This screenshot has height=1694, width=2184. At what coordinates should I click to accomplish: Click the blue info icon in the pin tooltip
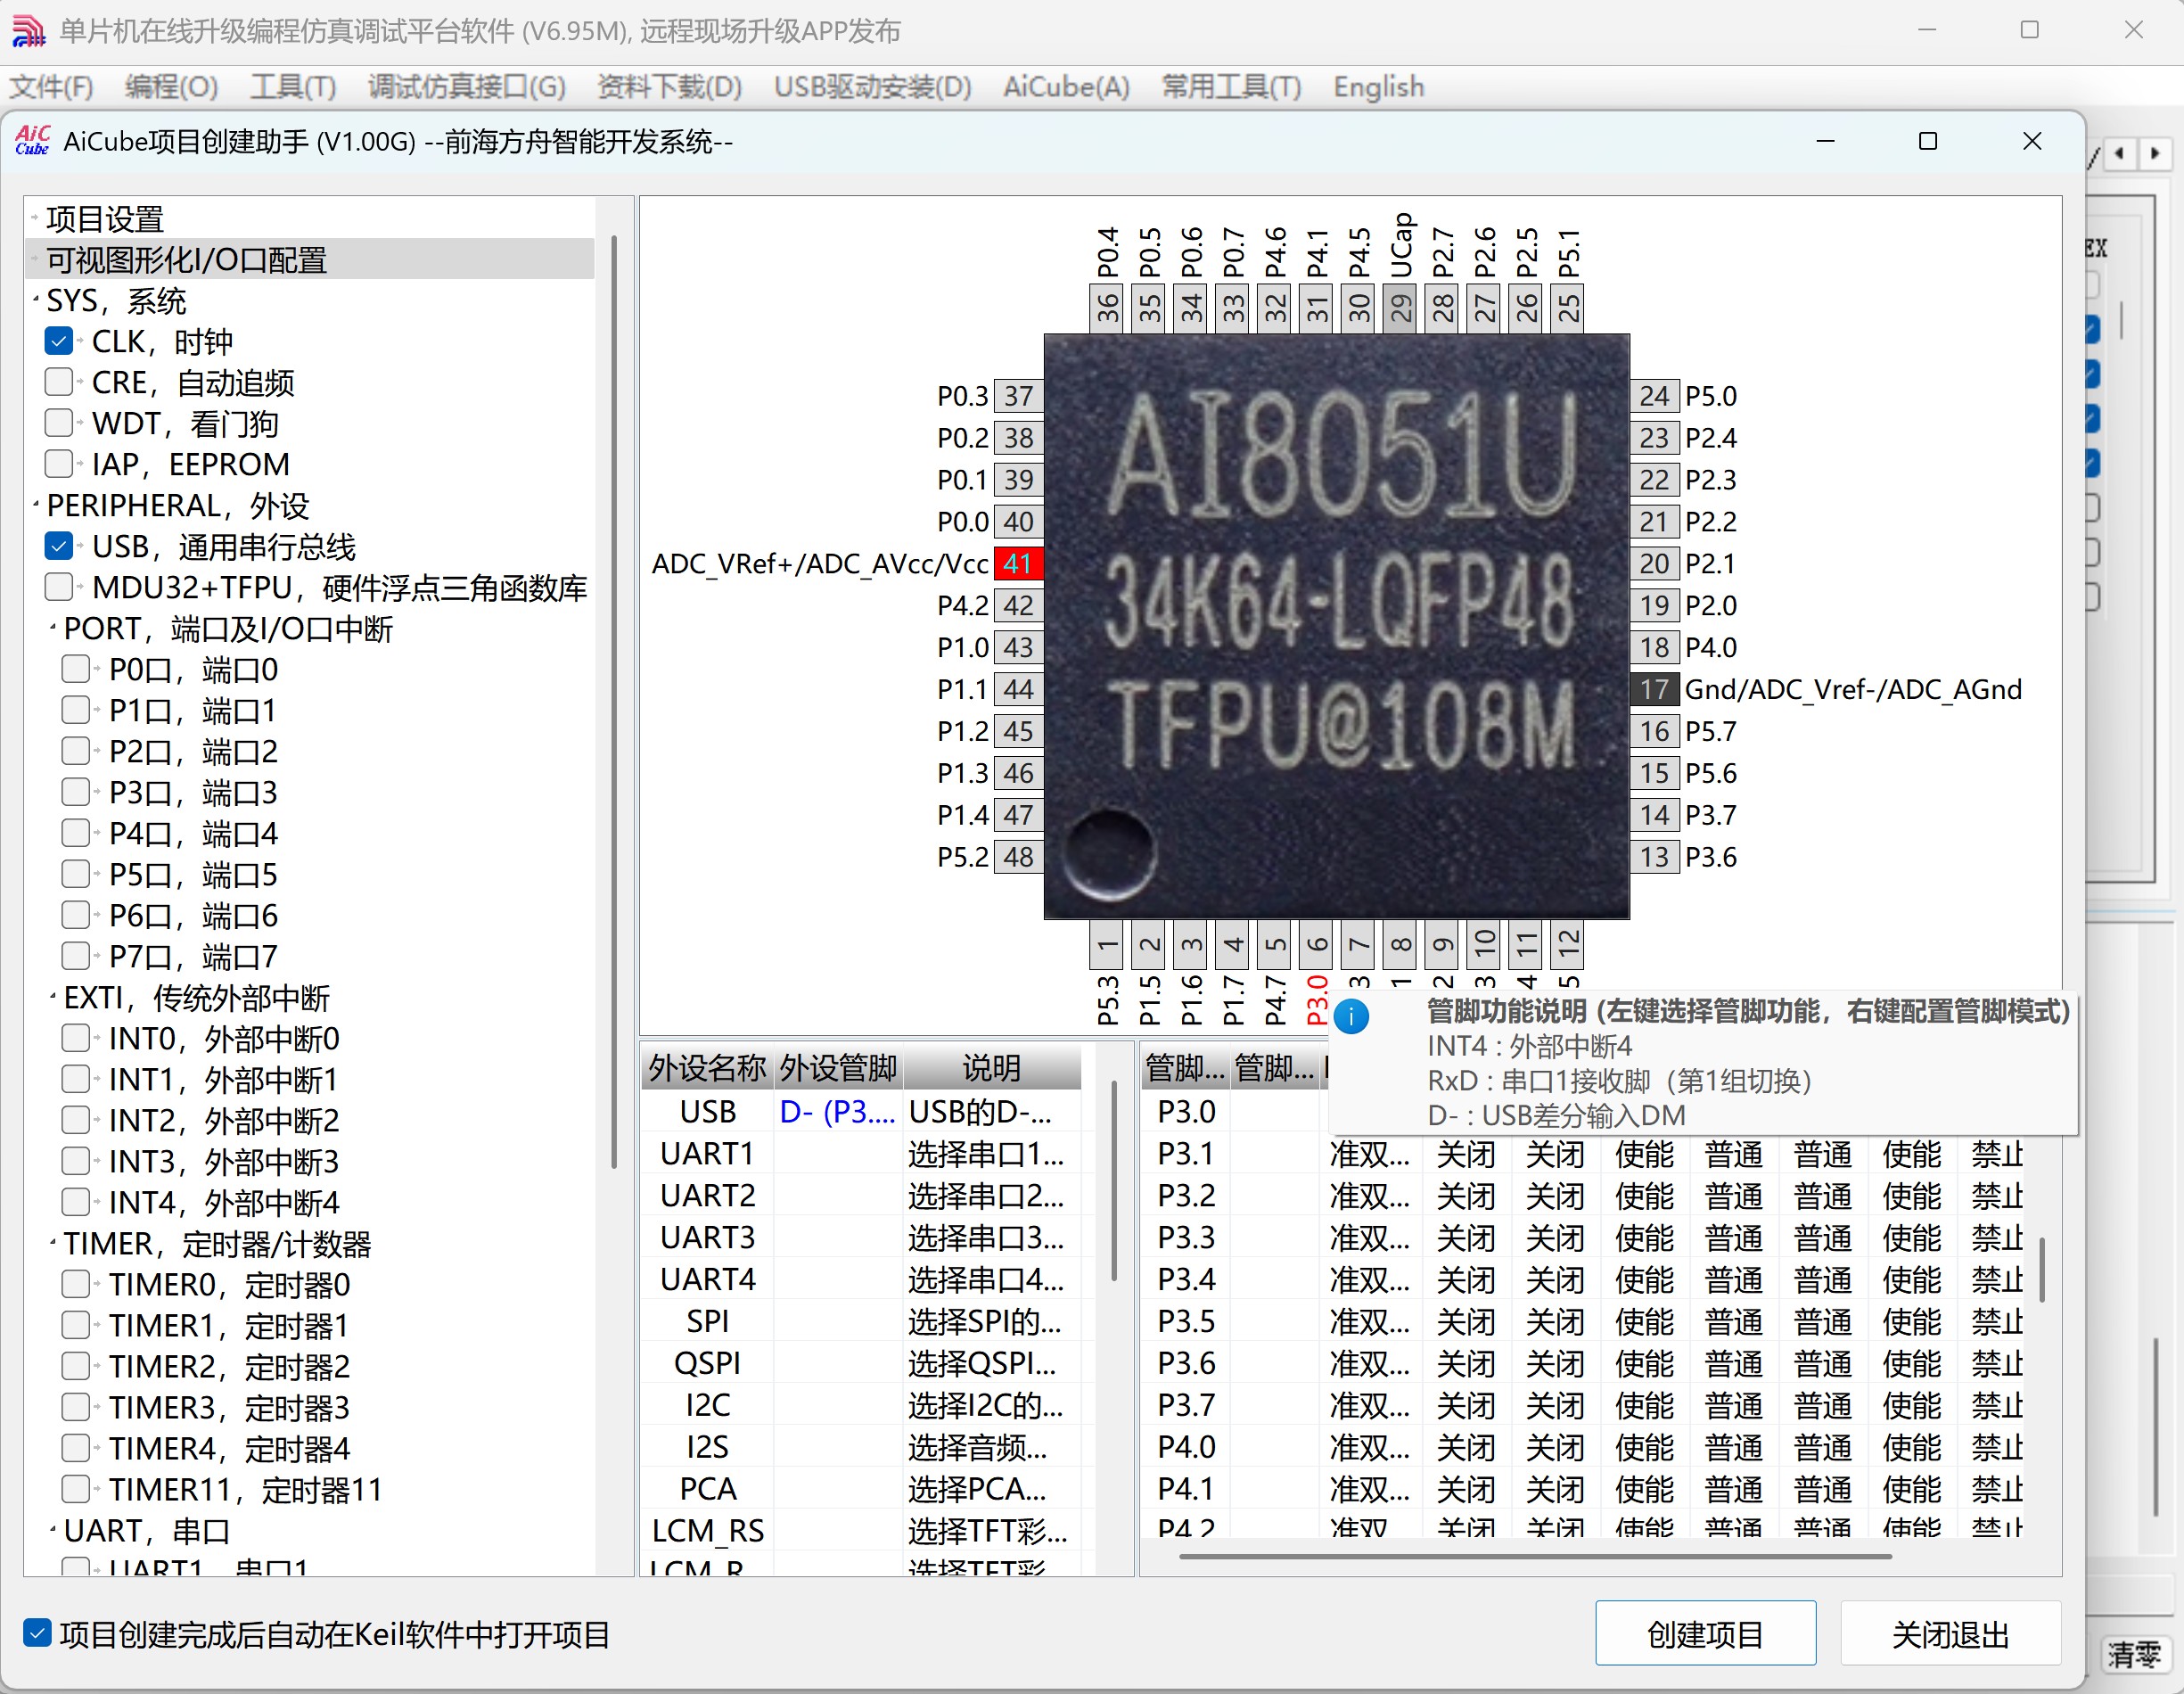pyautogui.click(x=1351, y=1016)
